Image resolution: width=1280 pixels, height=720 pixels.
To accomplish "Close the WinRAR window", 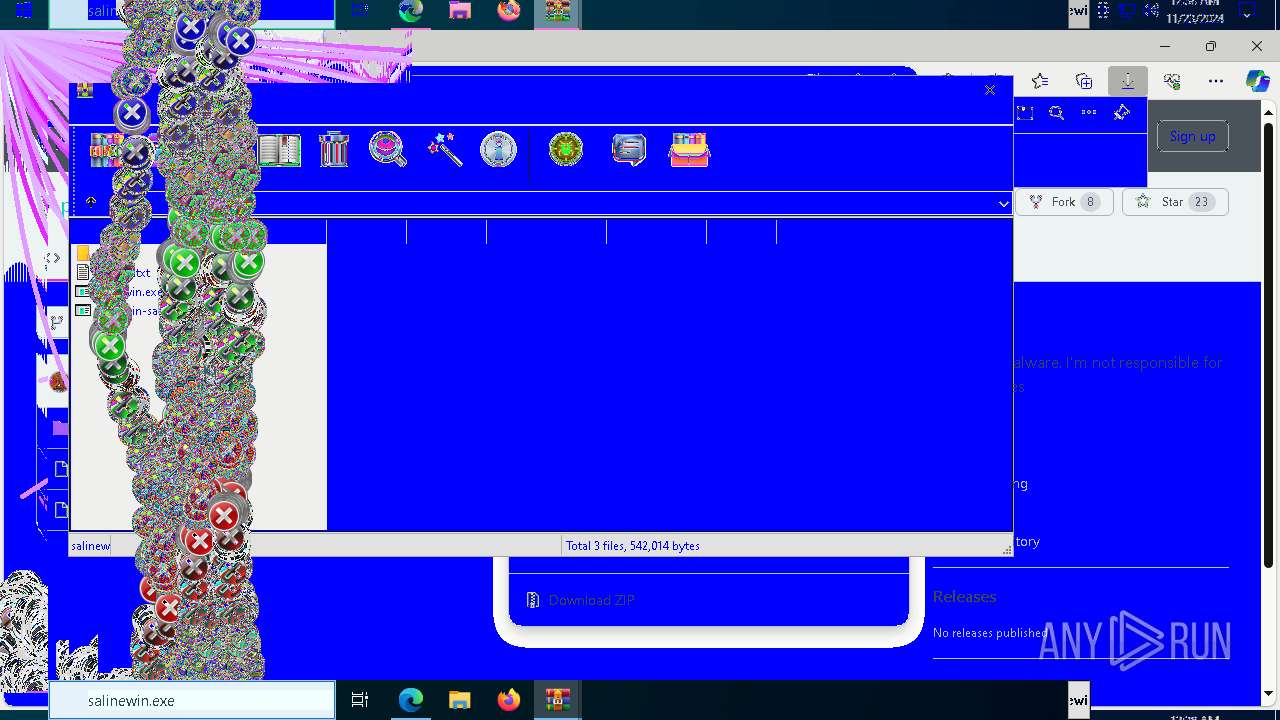I will [x=990, y=90].
